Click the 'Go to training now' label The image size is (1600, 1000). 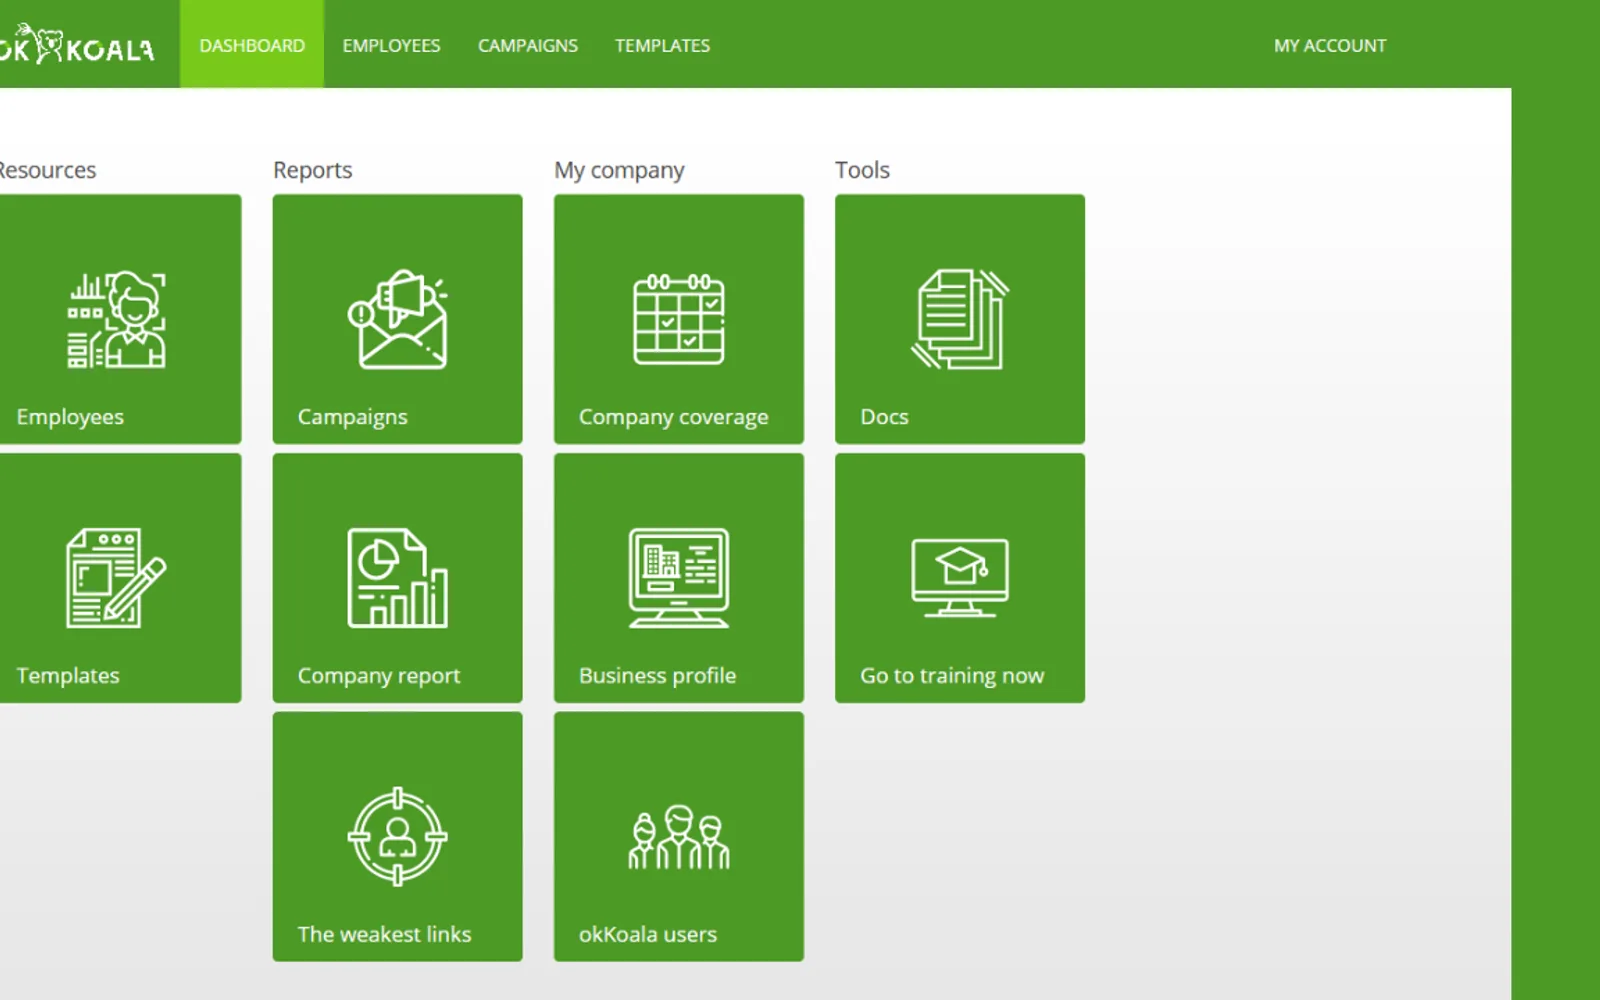coord(952,676)
